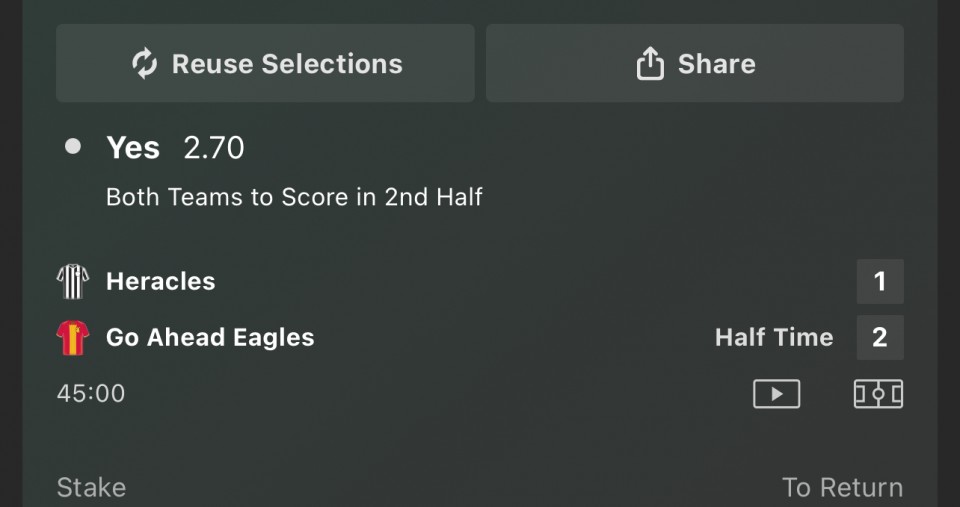Tap the Share button

(x=695, y=64)
